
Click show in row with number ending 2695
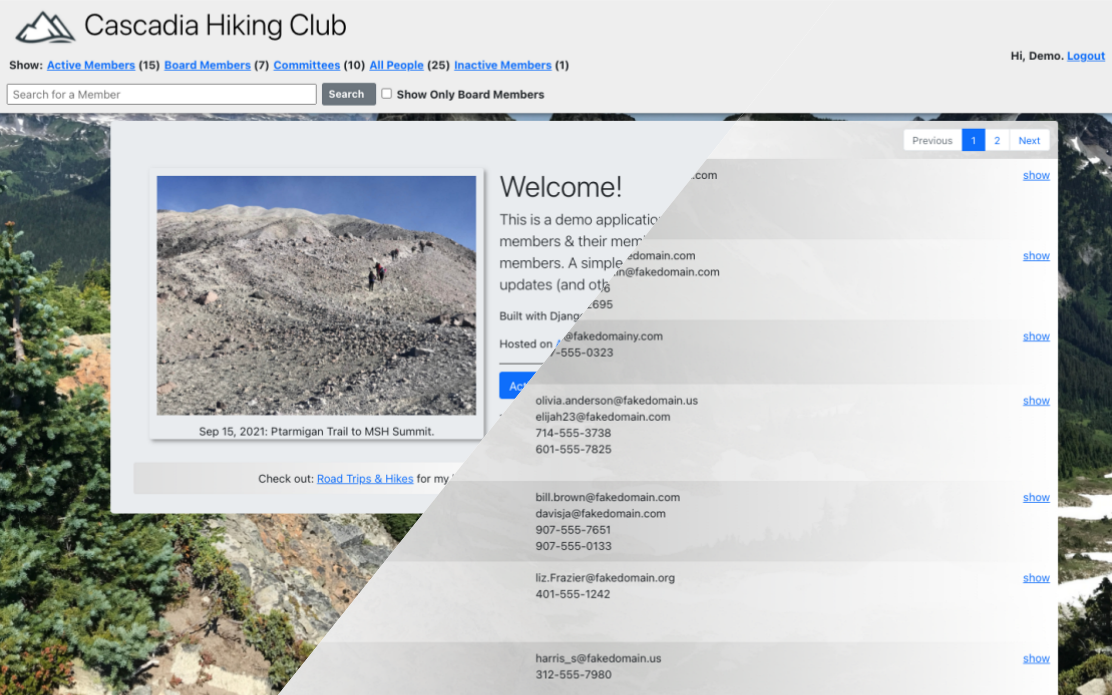point(1036,256)
